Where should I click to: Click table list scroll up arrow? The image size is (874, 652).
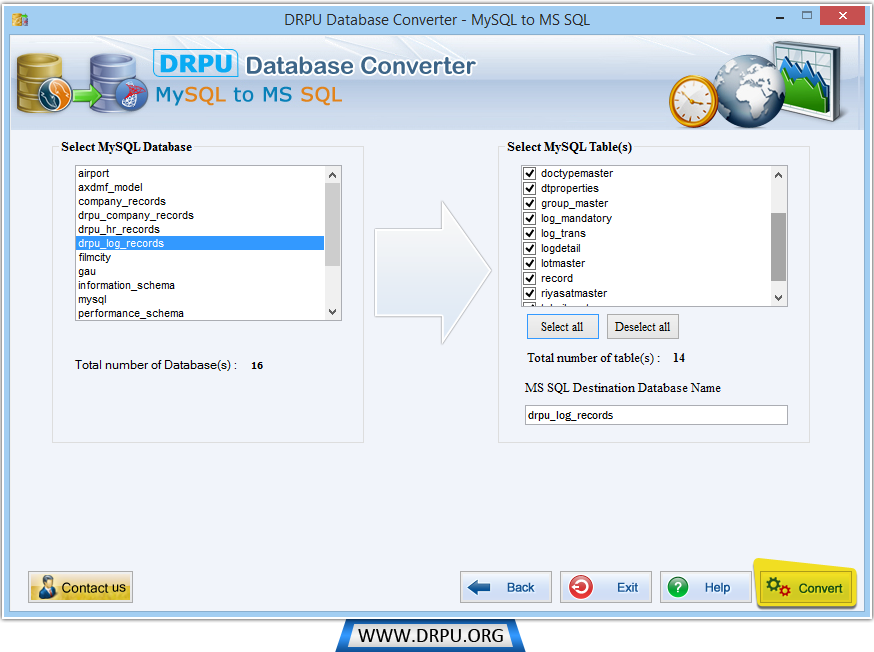pos(779,174)
